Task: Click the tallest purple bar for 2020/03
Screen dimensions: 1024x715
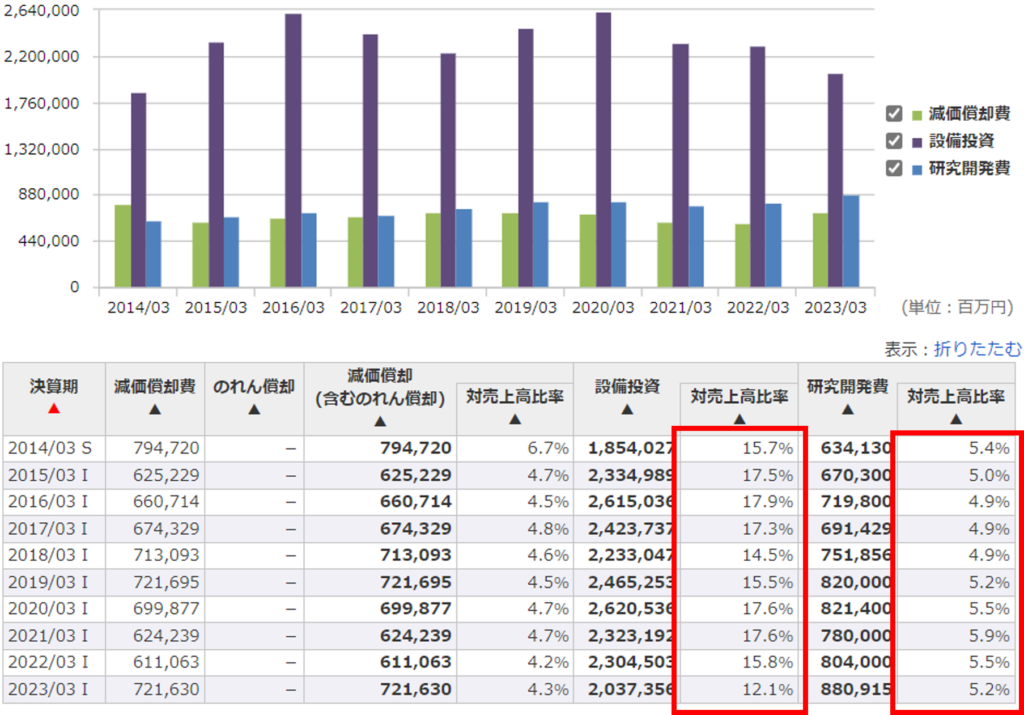Action: (603, 150)
